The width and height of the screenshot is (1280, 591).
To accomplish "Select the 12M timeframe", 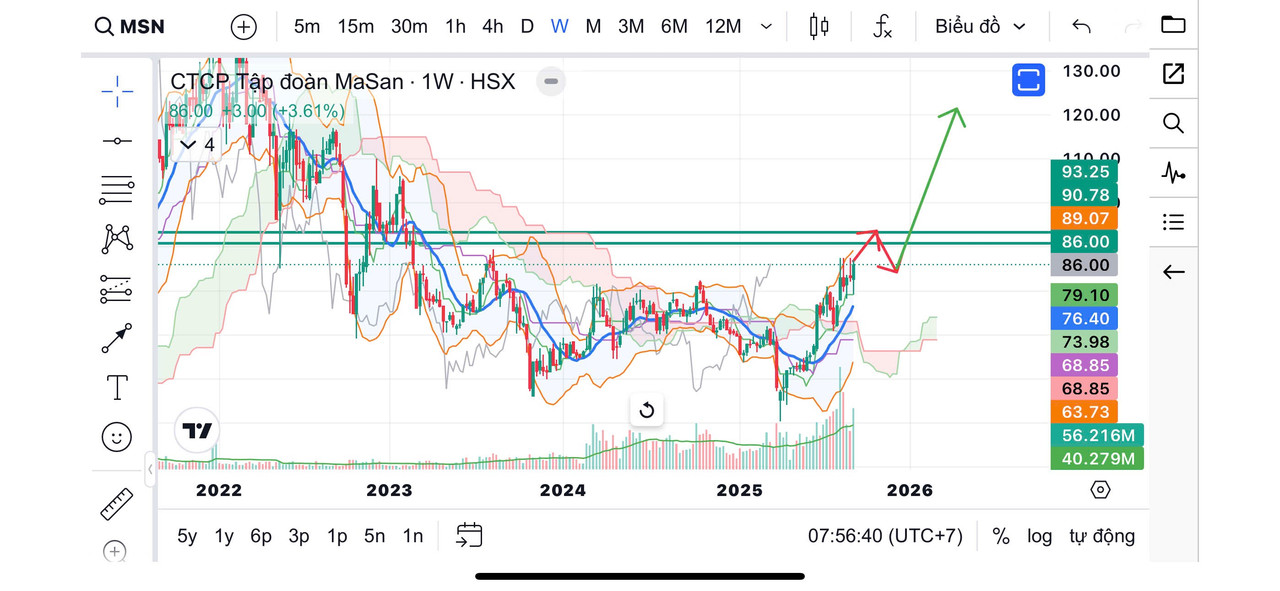I will click(x=723, y=26).
